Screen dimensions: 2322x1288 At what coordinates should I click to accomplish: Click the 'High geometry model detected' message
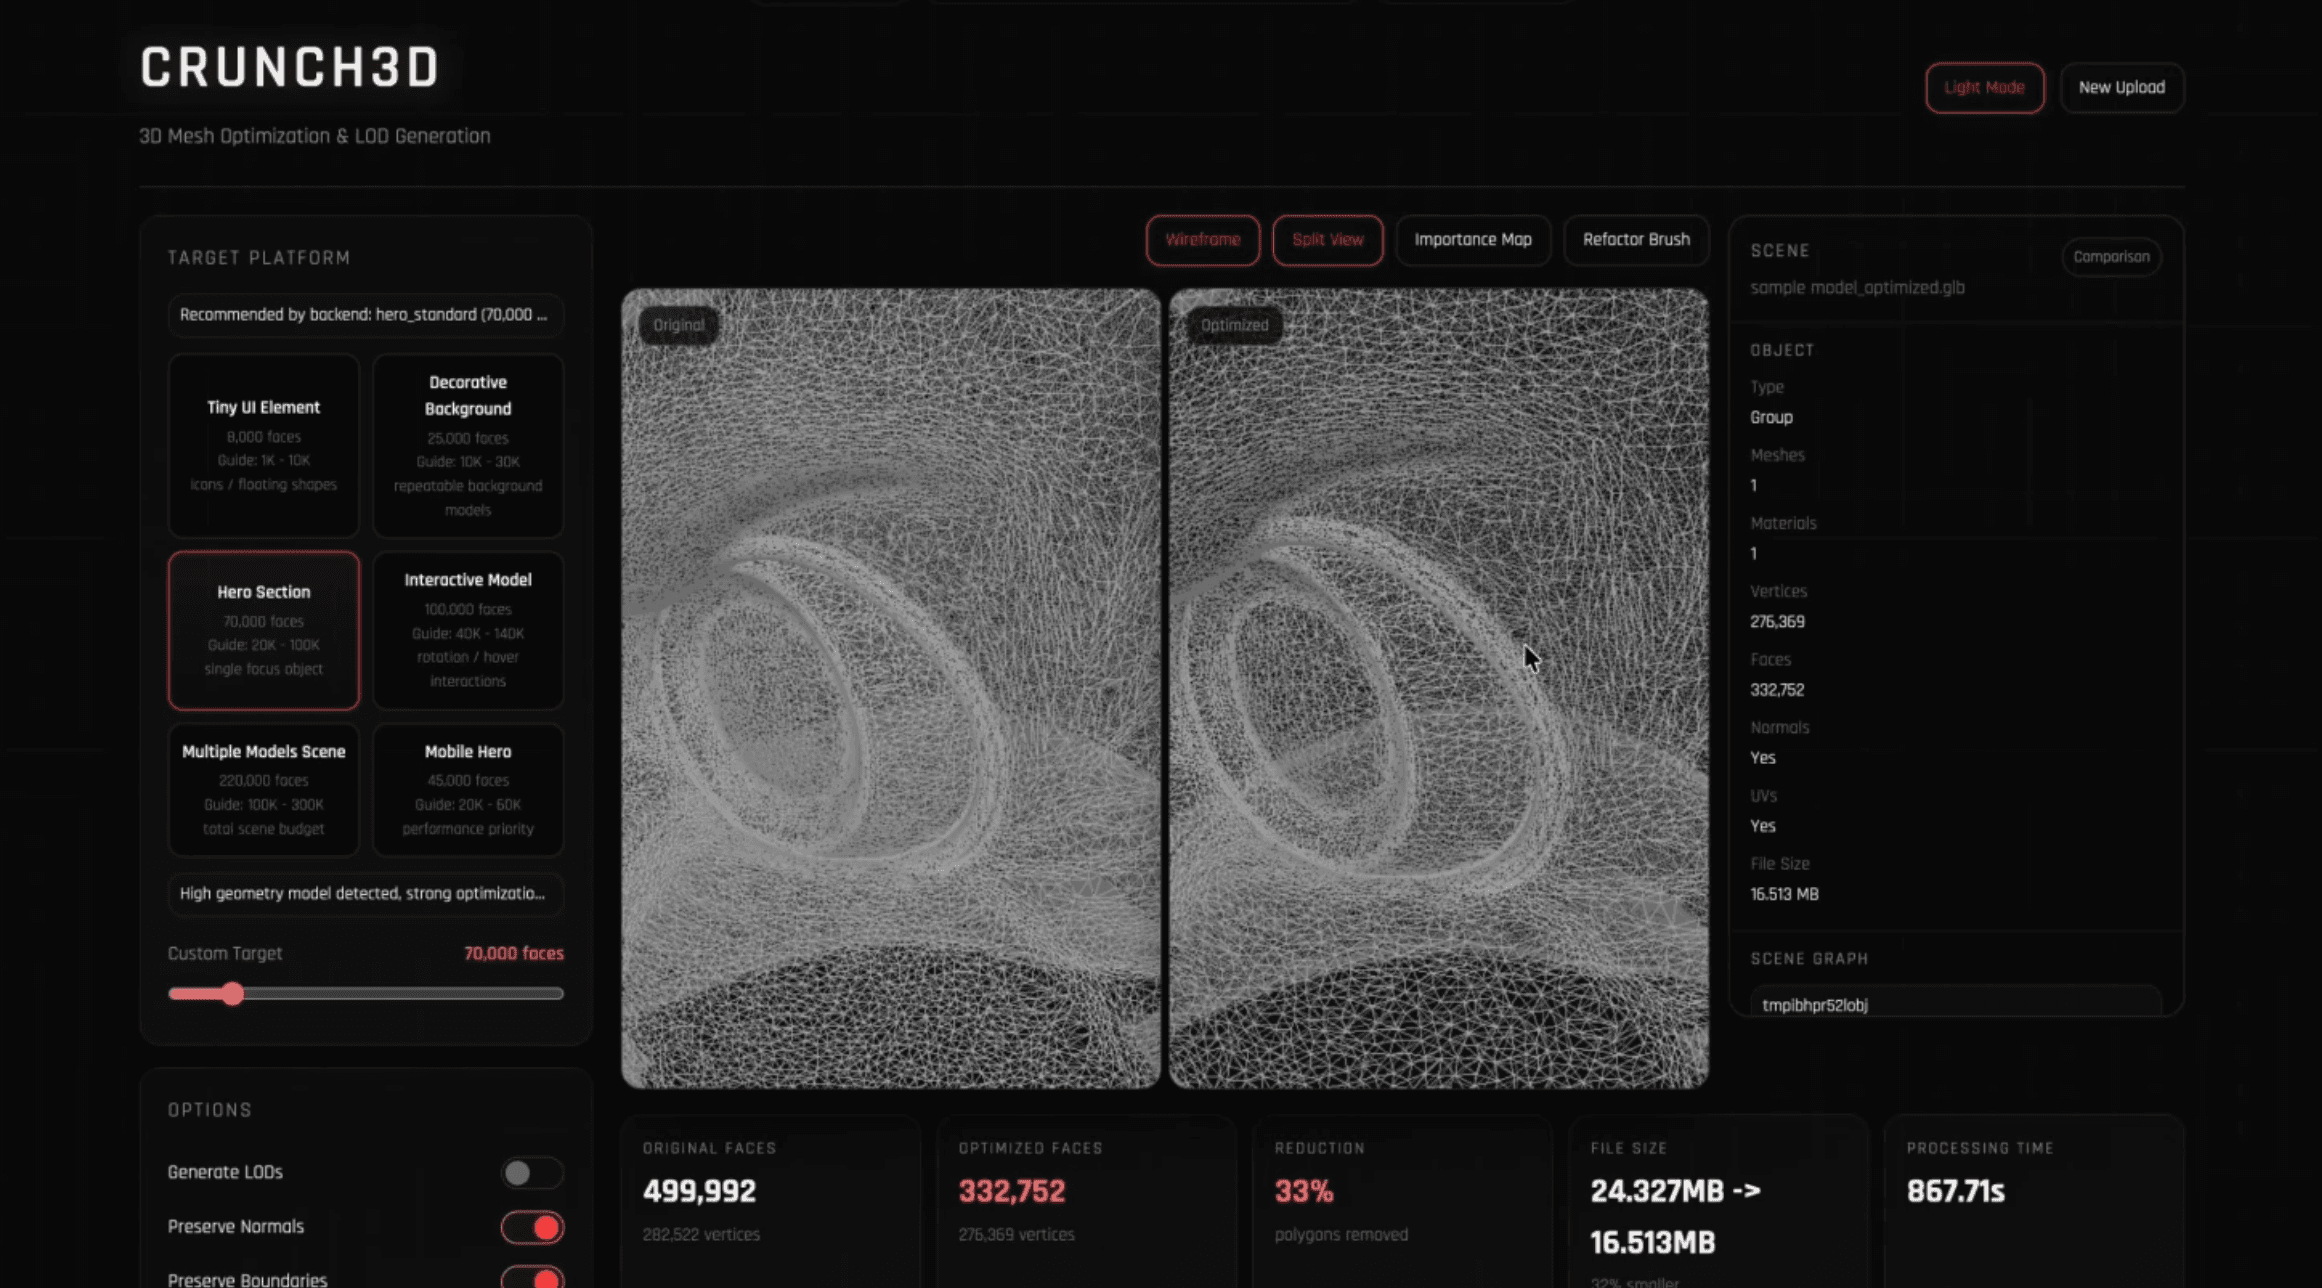pyautogui.click(x=365, y=894)
